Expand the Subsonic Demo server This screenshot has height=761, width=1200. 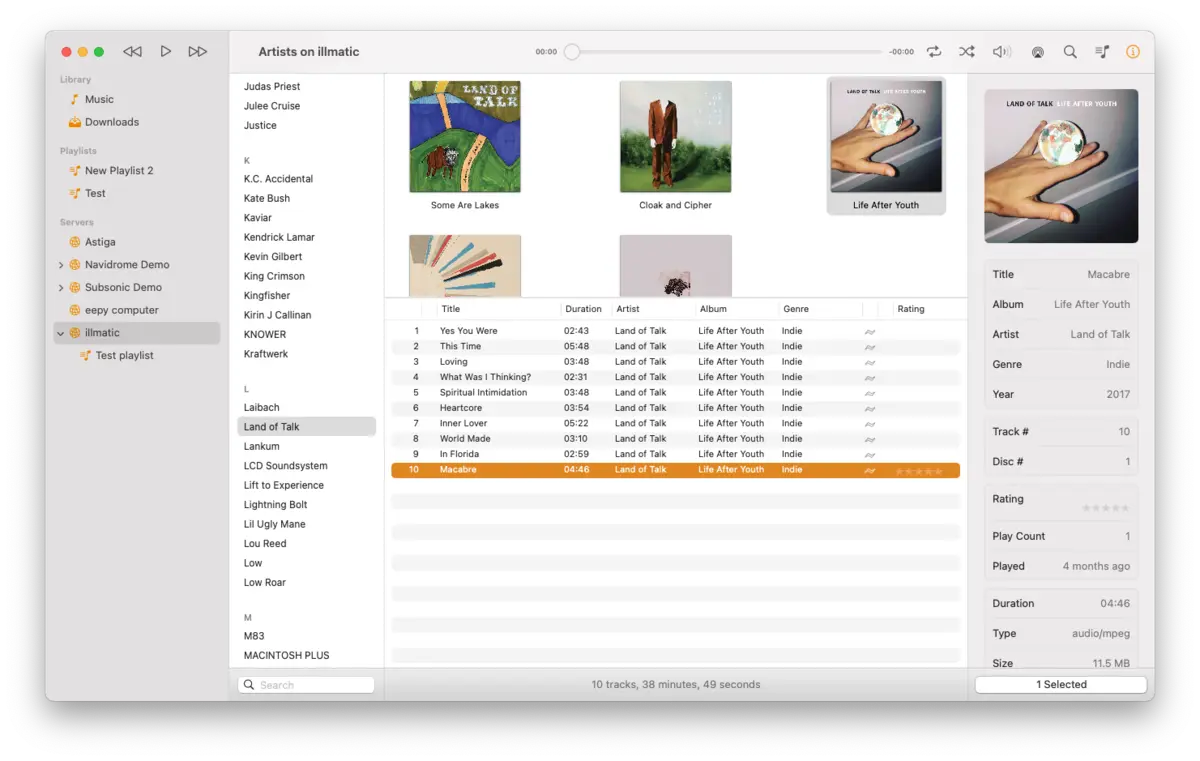[x=61, y=288]
